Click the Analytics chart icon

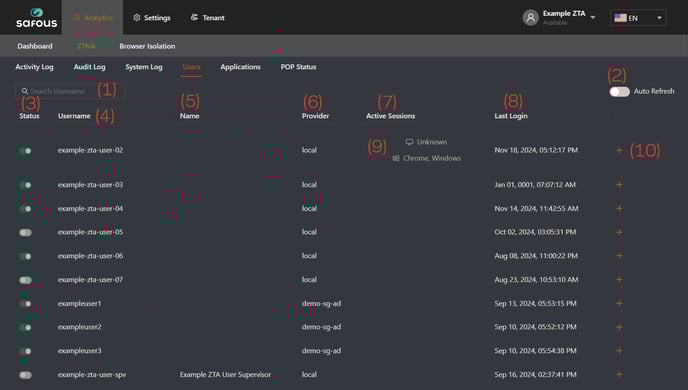76,18
